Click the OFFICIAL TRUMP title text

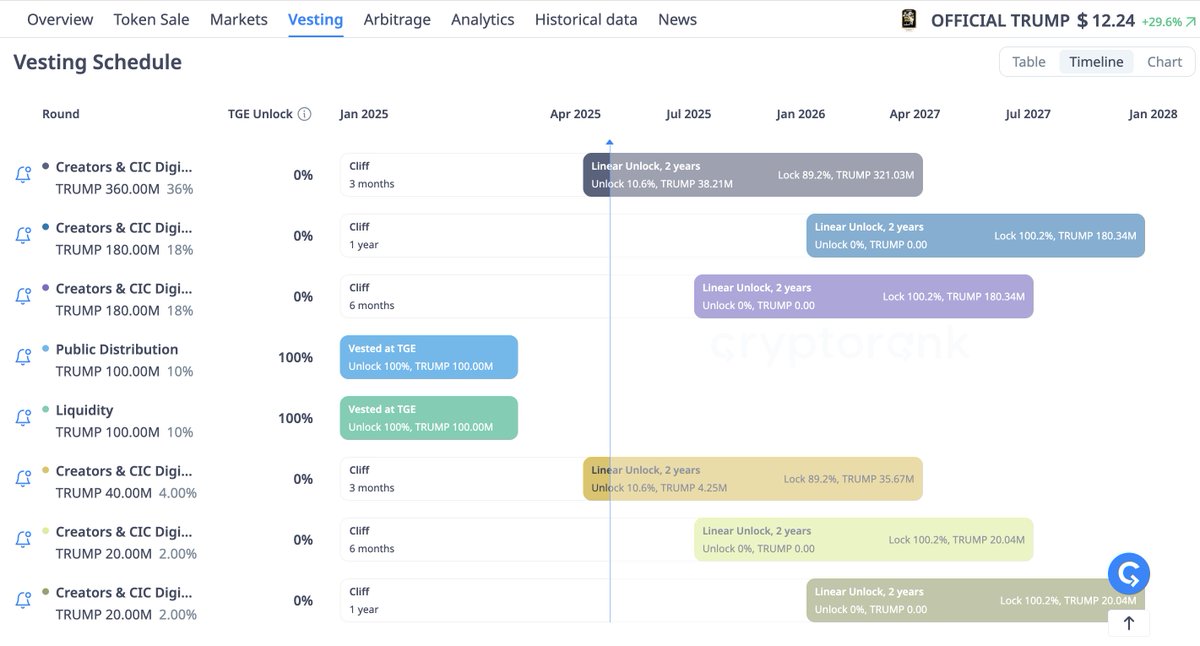point(999,20)
